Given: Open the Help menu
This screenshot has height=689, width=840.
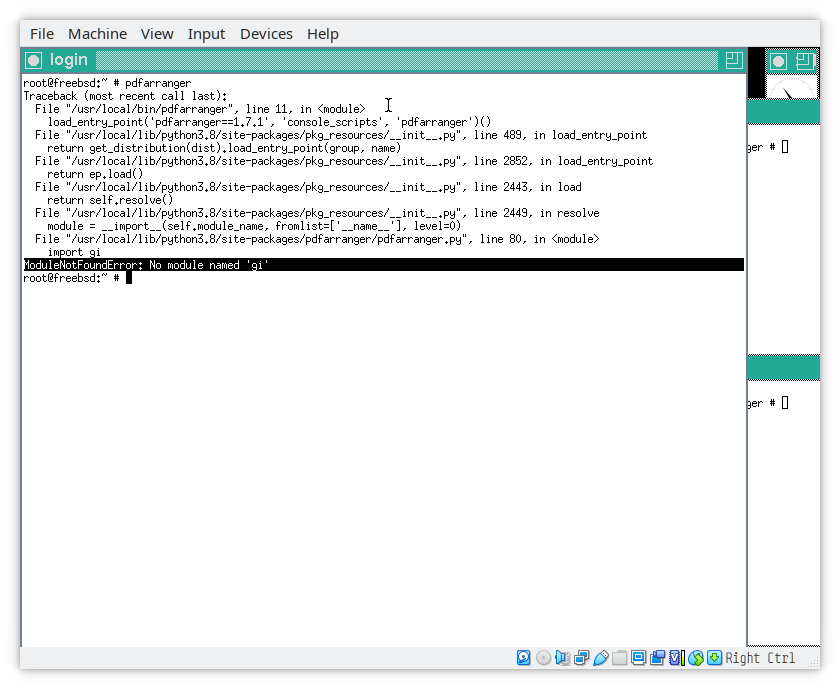Looking at the screenshot, I should 322,34.
